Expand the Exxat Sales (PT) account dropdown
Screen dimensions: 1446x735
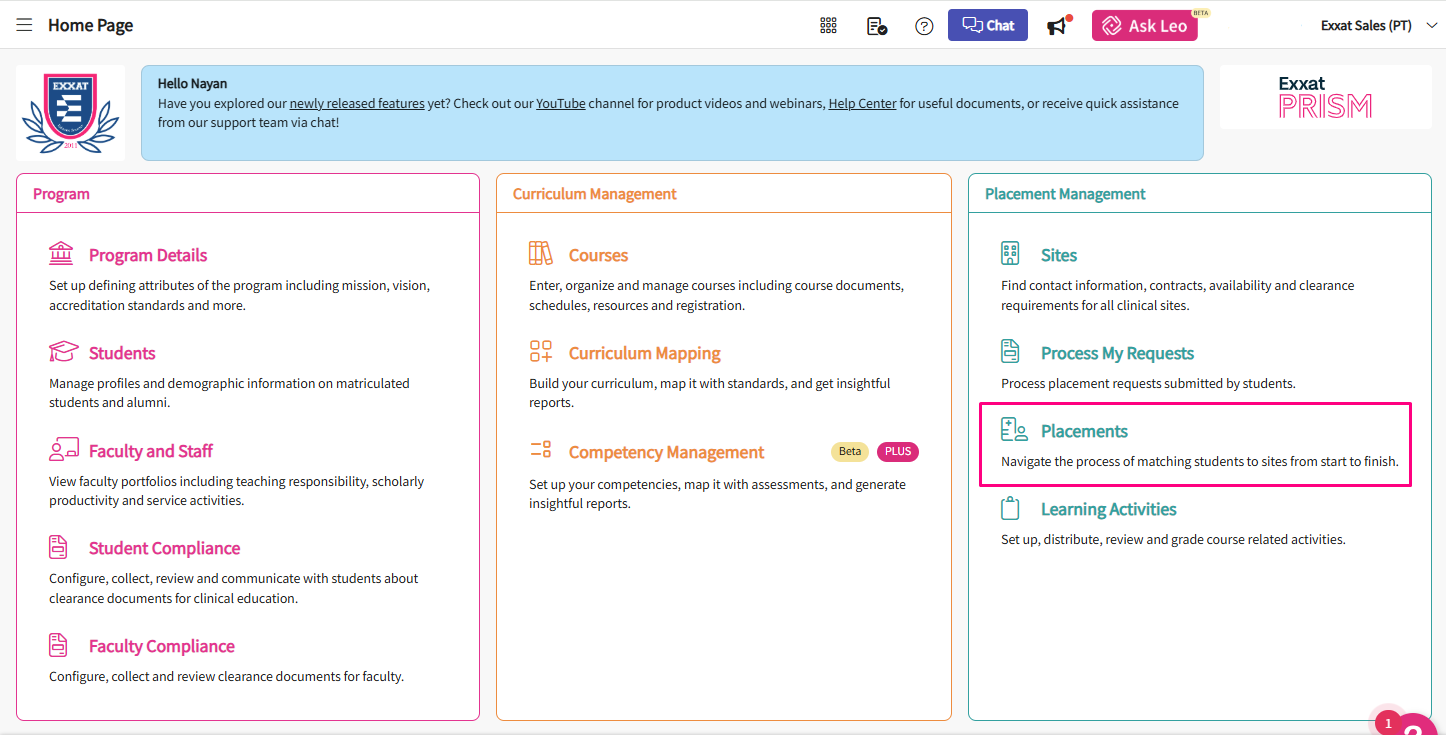coord(1378,26)
